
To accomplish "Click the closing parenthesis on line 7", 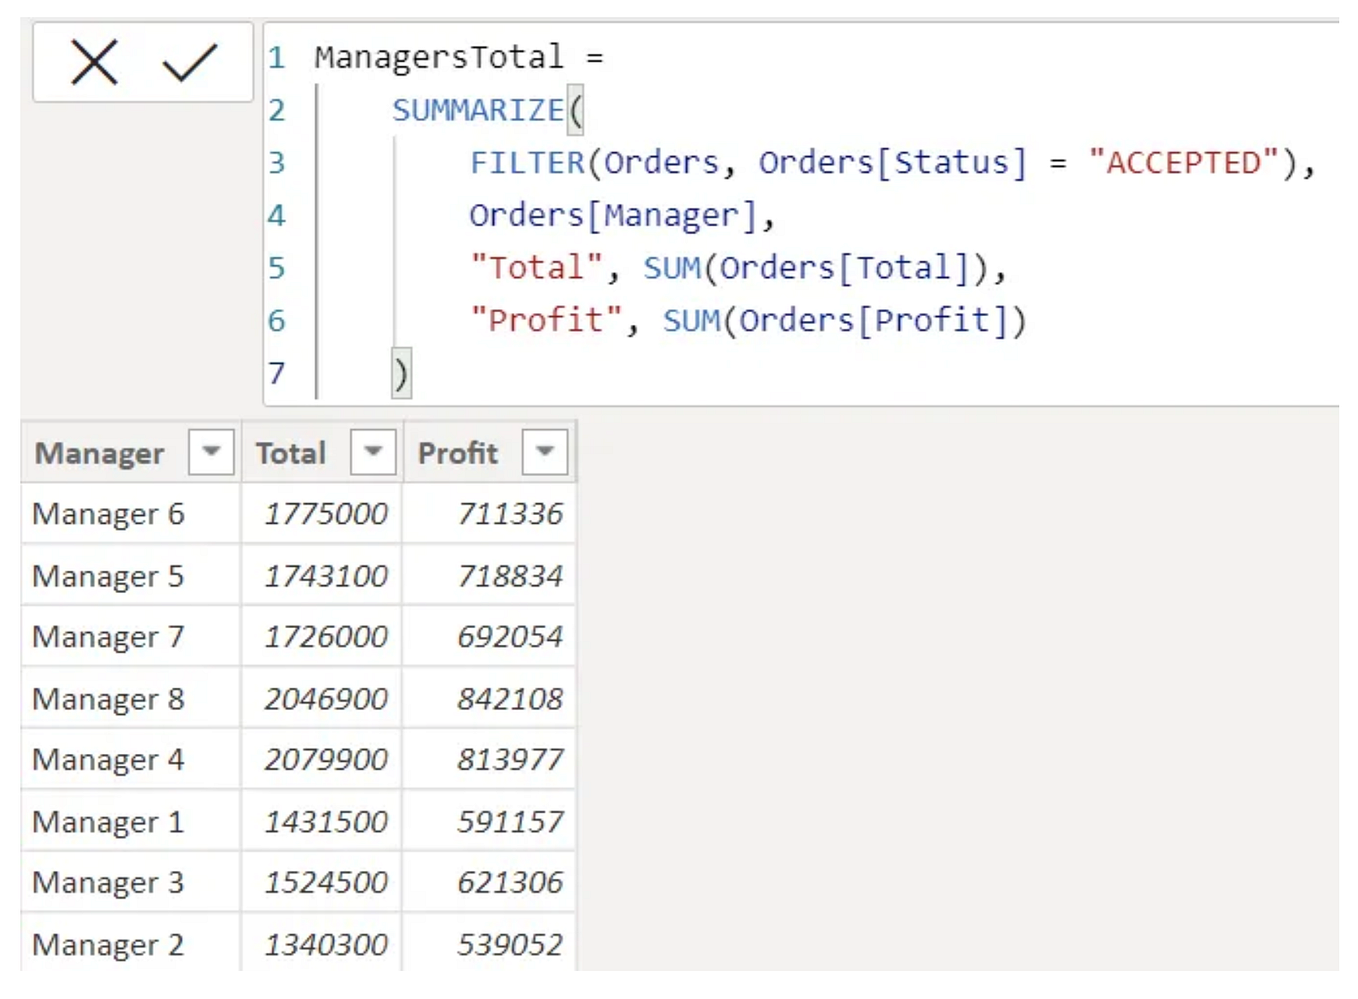I will (401, 374).
